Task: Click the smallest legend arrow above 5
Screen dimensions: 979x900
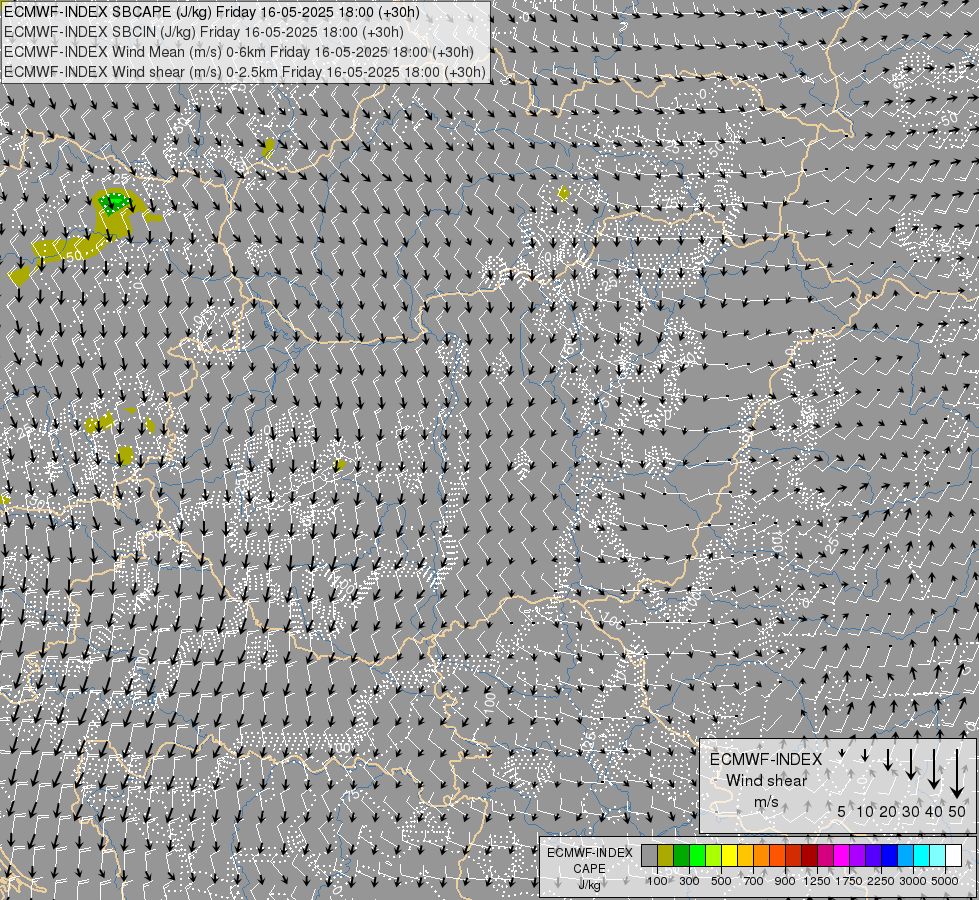Action: point(842,753)
